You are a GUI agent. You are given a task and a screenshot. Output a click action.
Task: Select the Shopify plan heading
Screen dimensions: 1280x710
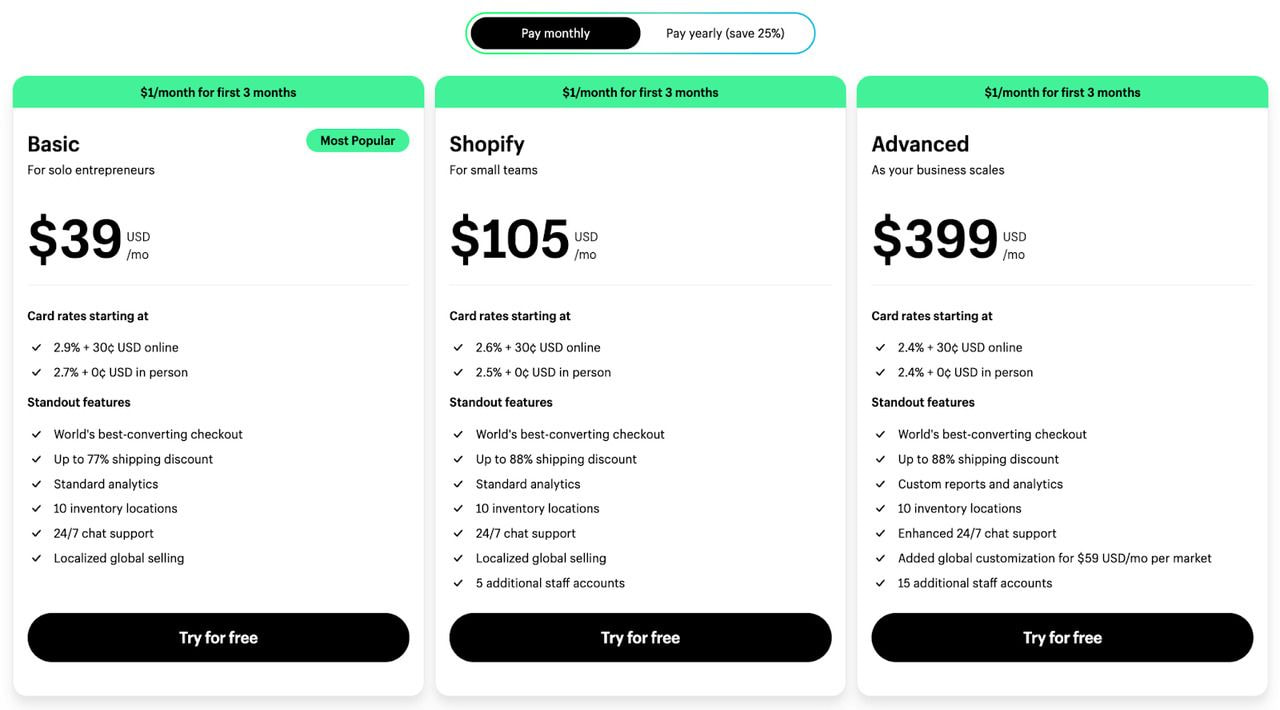(x=487, y=143)
